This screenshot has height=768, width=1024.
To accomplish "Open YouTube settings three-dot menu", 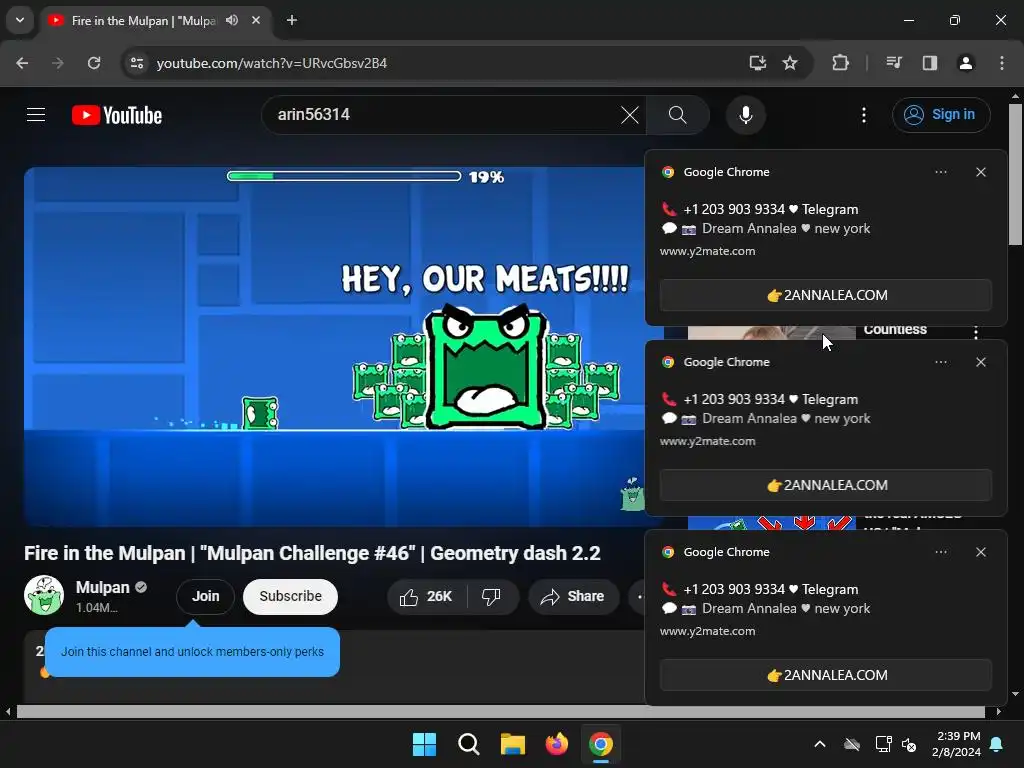I will pyautogui.click(x=863, y=115).
